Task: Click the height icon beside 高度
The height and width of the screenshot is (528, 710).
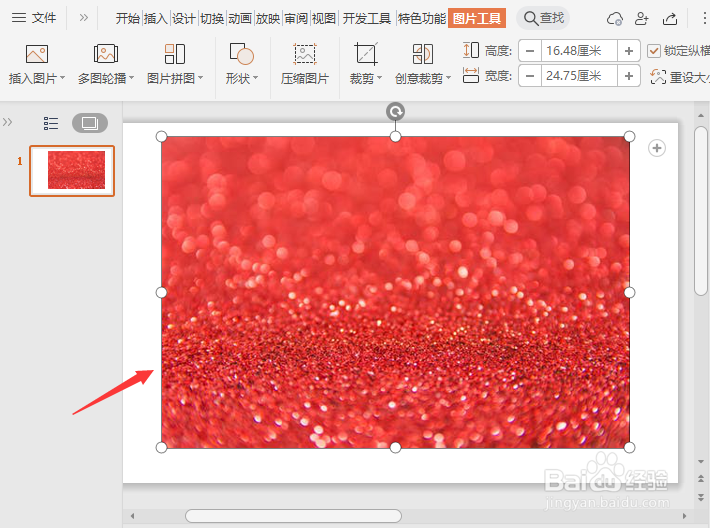Action: tap(471, 50)
